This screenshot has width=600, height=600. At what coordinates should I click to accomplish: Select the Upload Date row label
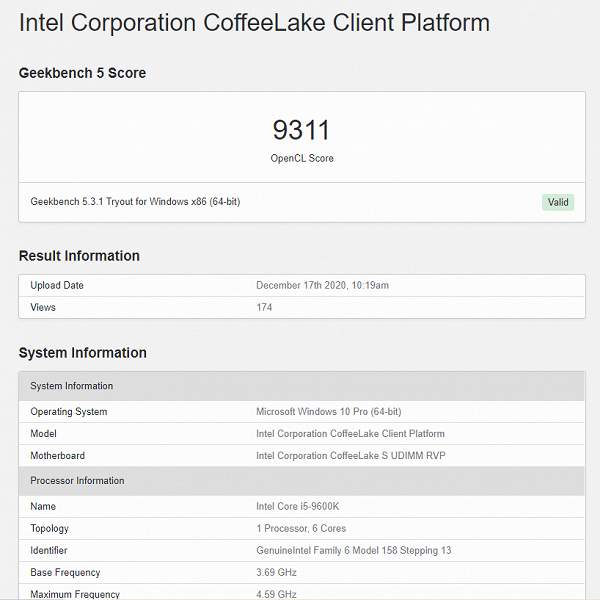(57, 286)
